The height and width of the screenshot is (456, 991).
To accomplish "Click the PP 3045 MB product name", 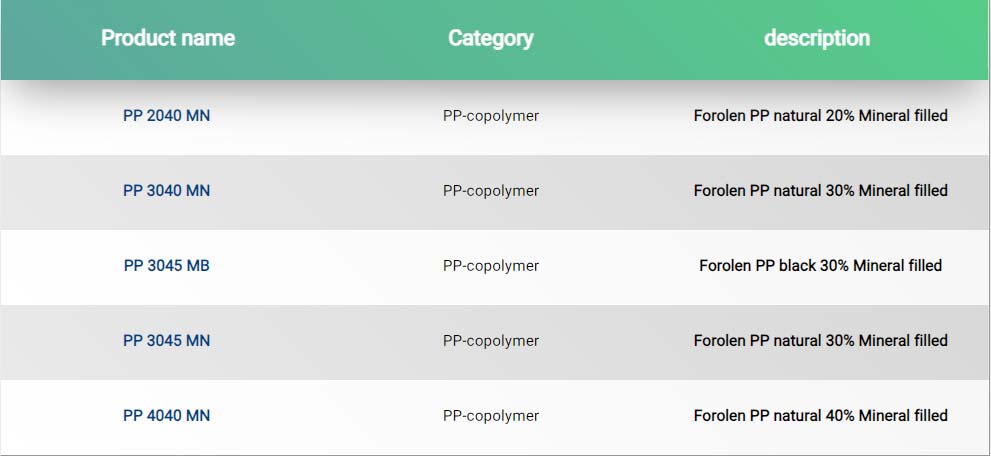I will (166, 266).
